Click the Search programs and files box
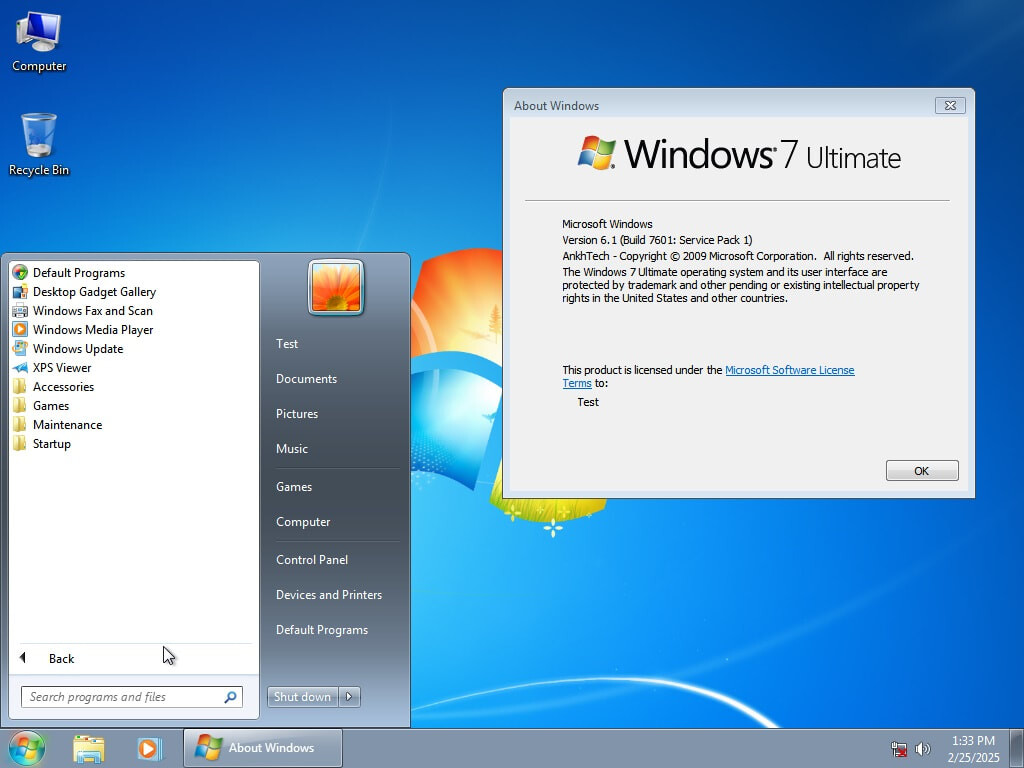Image resolution: width=1024 pixels, height=768 pixels. [132, 697]
